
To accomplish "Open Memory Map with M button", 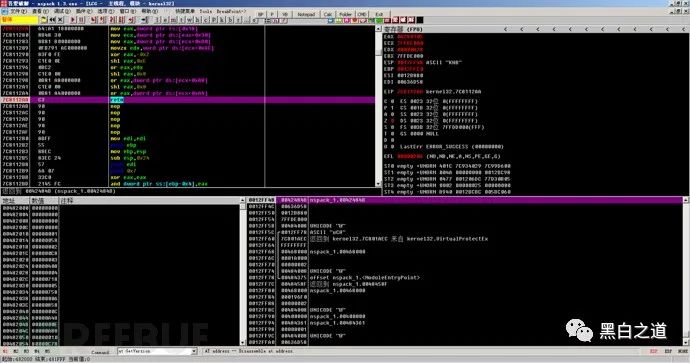I will [x=173, y=20].
